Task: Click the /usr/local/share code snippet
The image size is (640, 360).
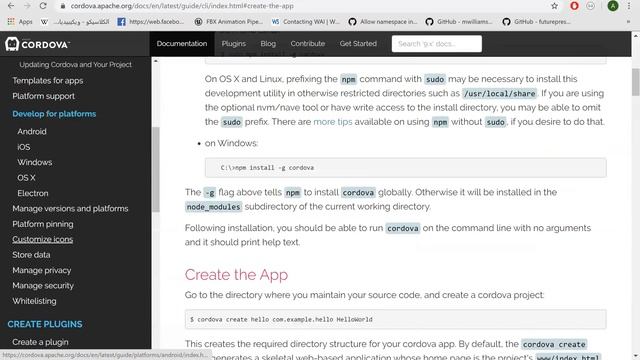Action: pyautogui.click(x=500, y=93)
